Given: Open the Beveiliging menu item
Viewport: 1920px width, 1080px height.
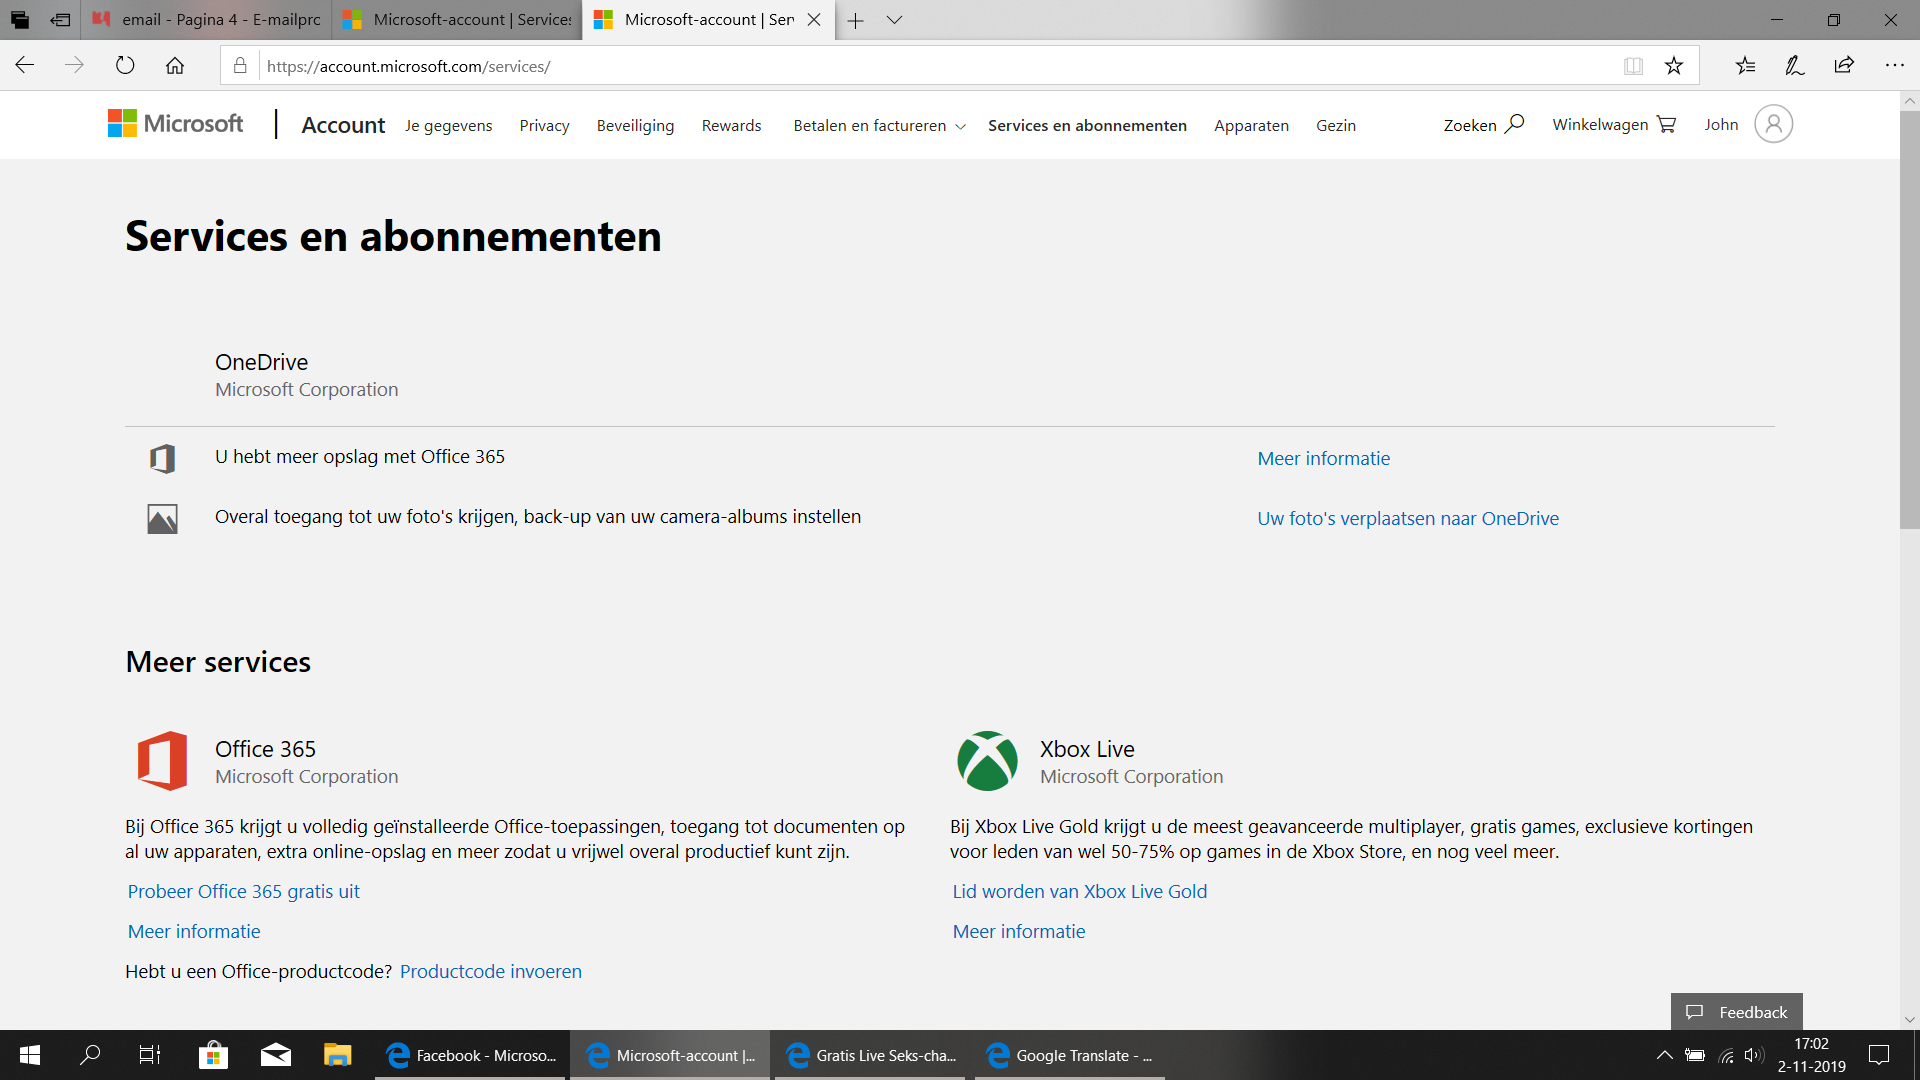Looking at the screenshot, I should 635,126.
